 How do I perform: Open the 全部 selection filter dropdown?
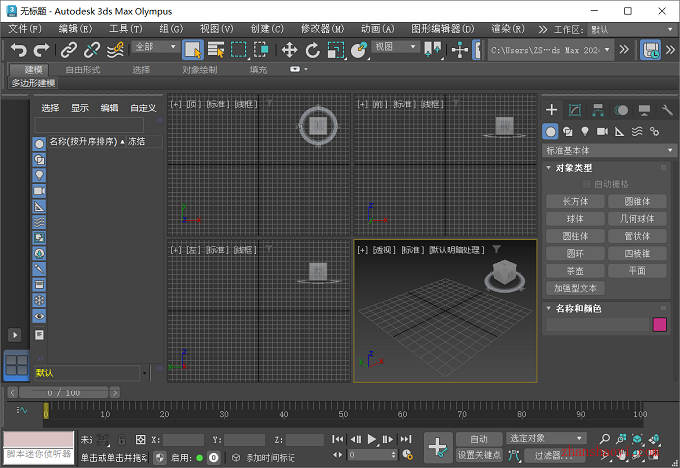(156, 47)
